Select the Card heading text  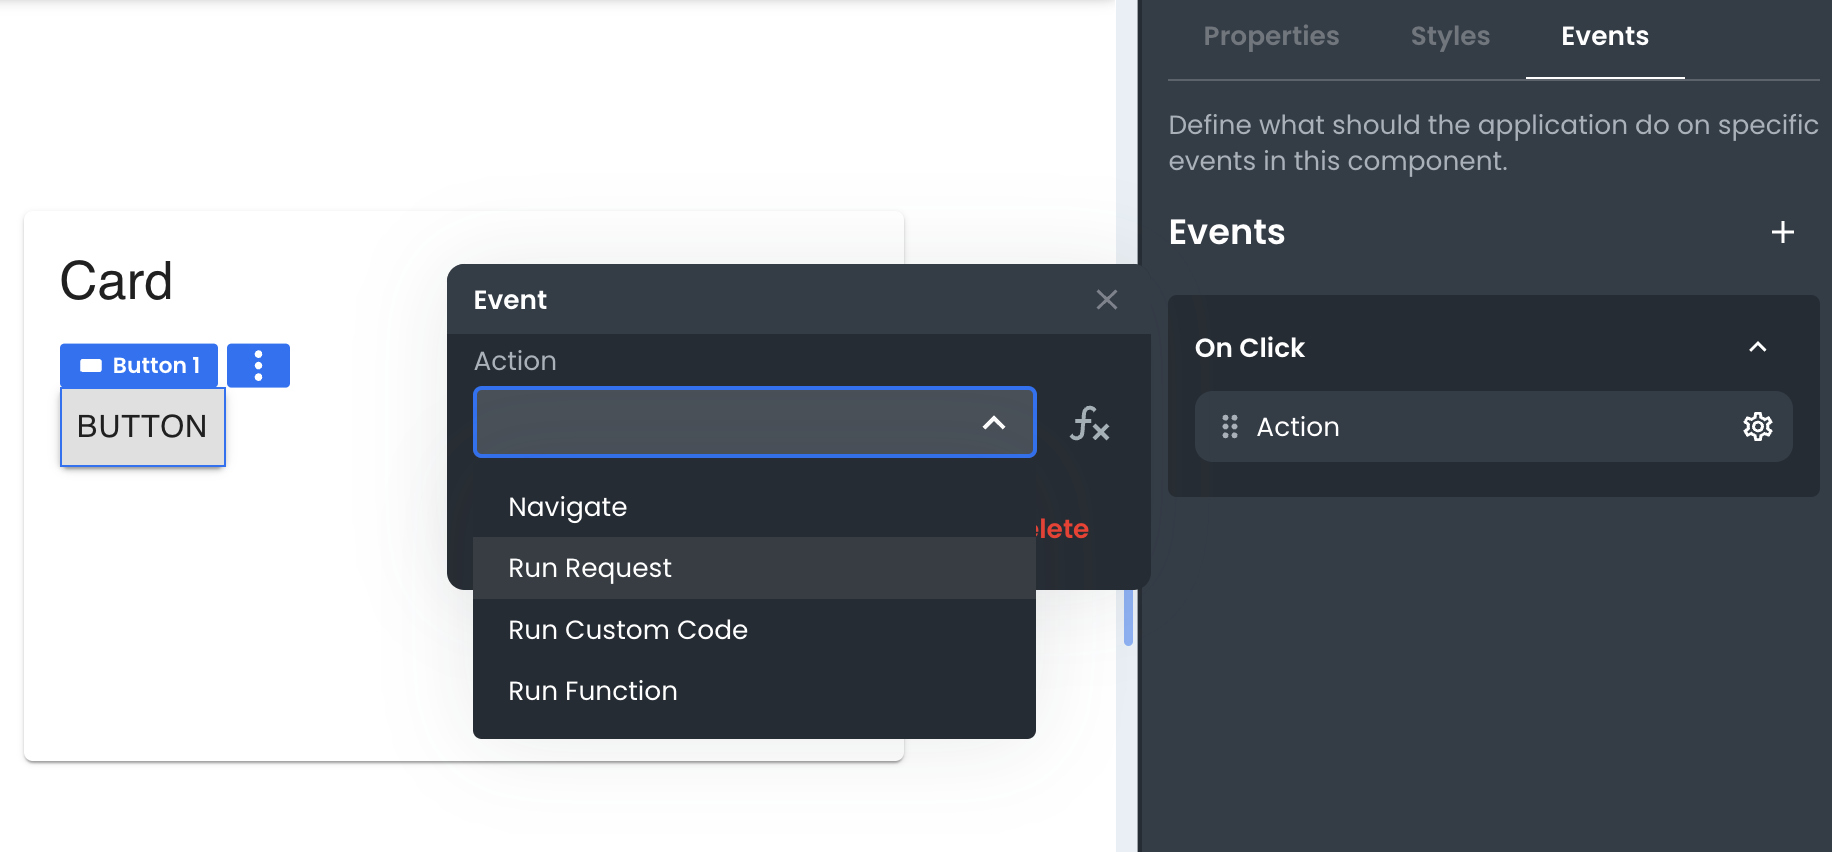(x=116, y=281)
